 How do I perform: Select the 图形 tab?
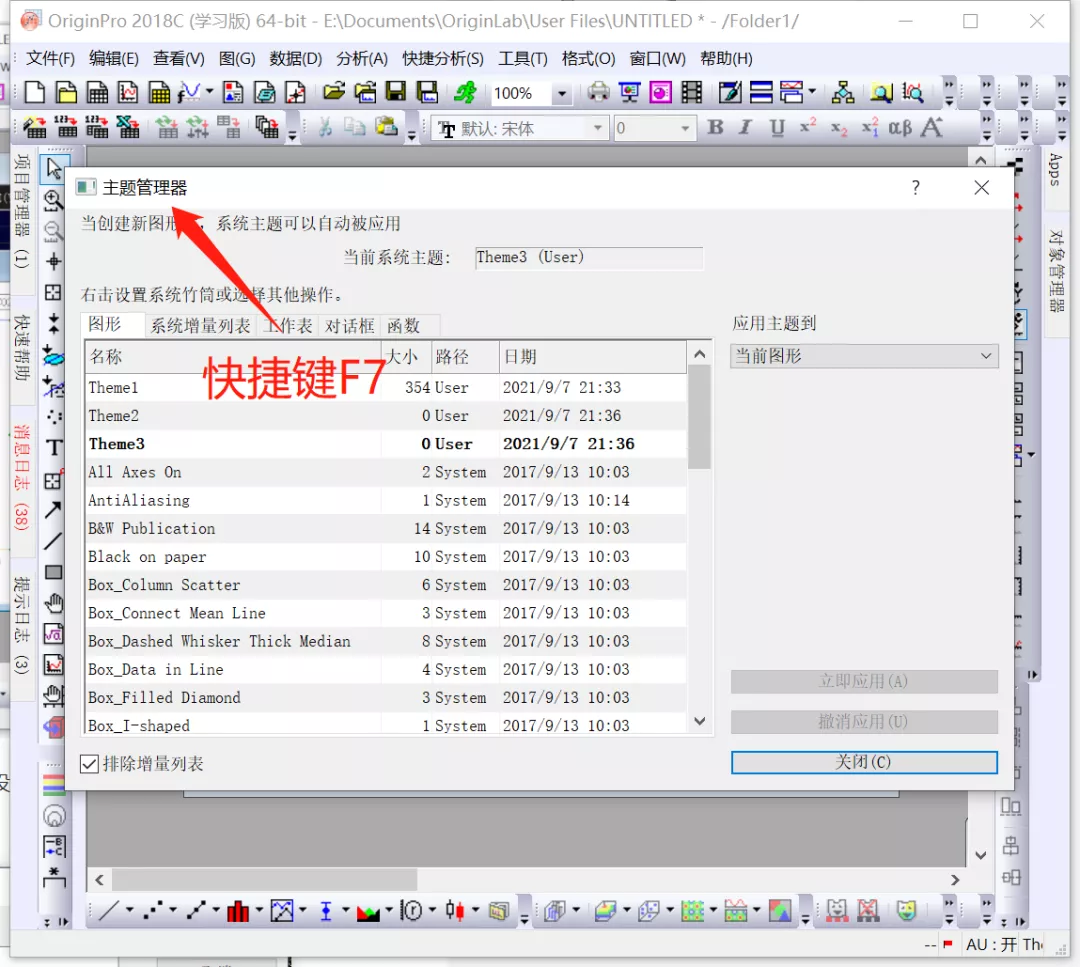113,324
